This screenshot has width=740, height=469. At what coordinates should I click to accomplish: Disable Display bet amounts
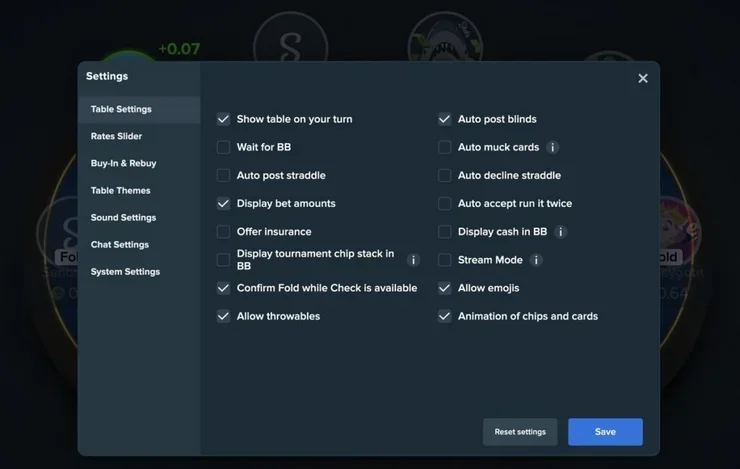click(x=224, y=203)
